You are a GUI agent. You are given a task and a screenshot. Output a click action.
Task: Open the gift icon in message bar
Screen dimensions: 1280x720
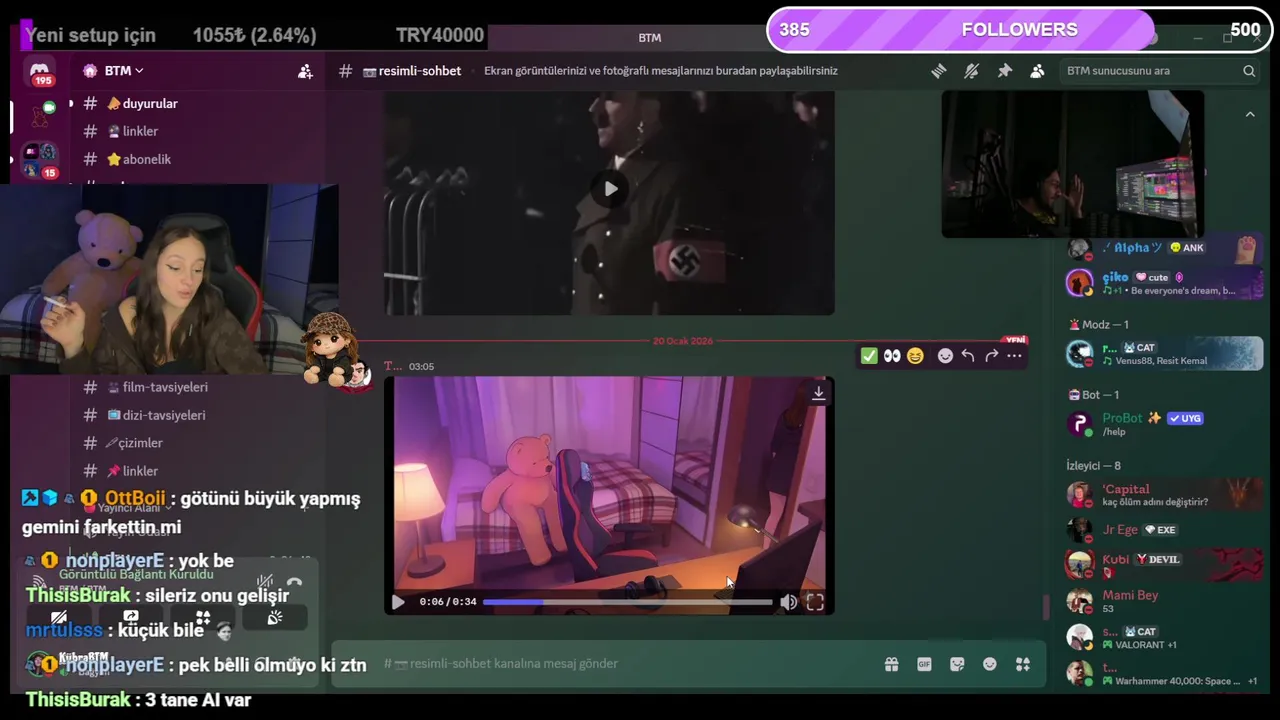891,664
